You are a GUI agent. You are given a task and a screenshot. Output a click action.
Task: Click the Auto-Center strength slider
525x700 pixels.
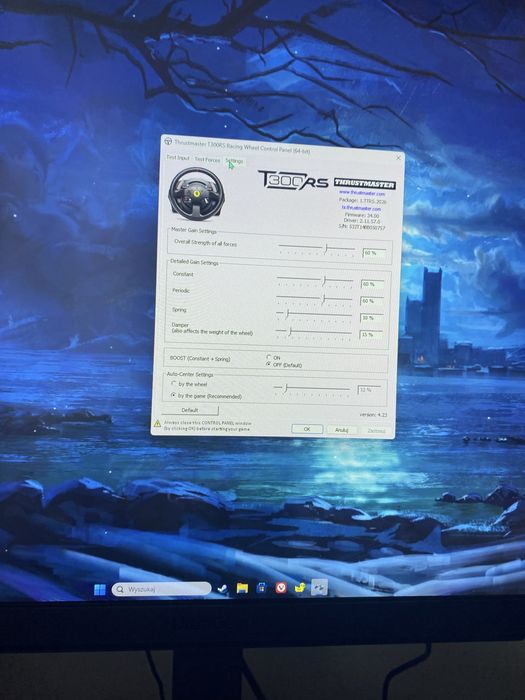[312, 389]
